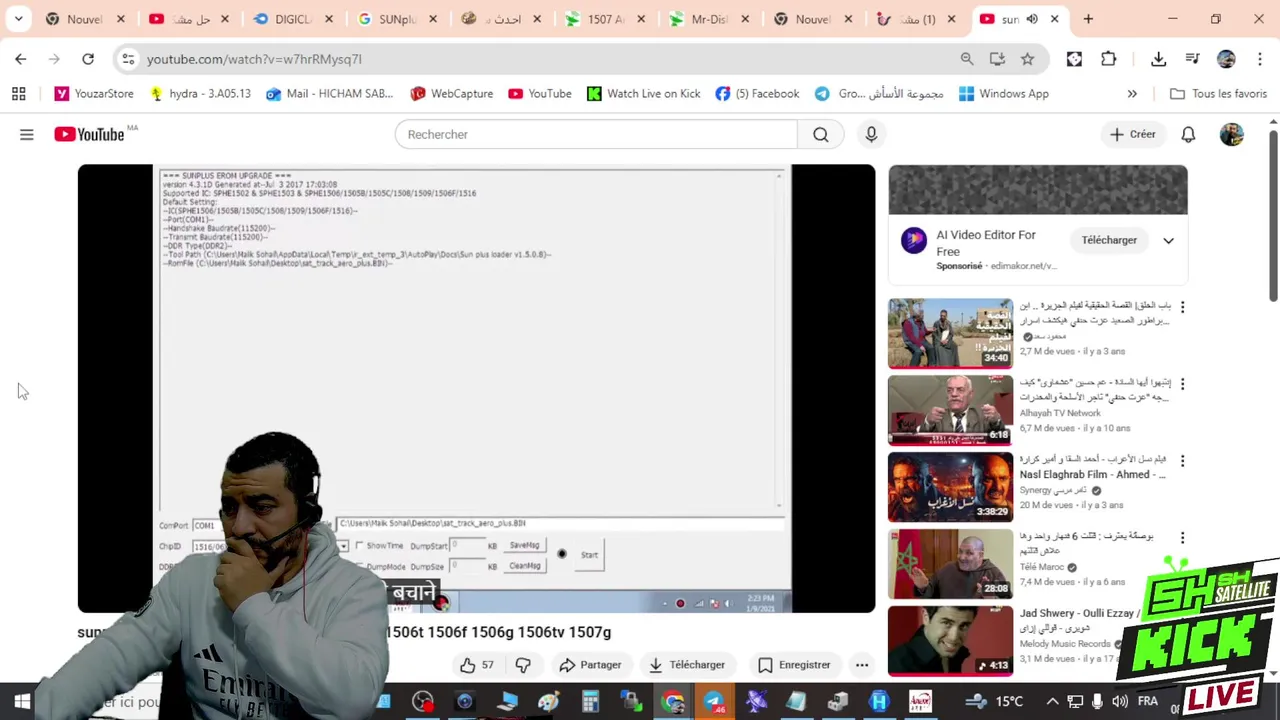This screenshot has height=720, width=1280.
Task: Open the tab search dropdown arrow
Action: click(x=19, y=19)
